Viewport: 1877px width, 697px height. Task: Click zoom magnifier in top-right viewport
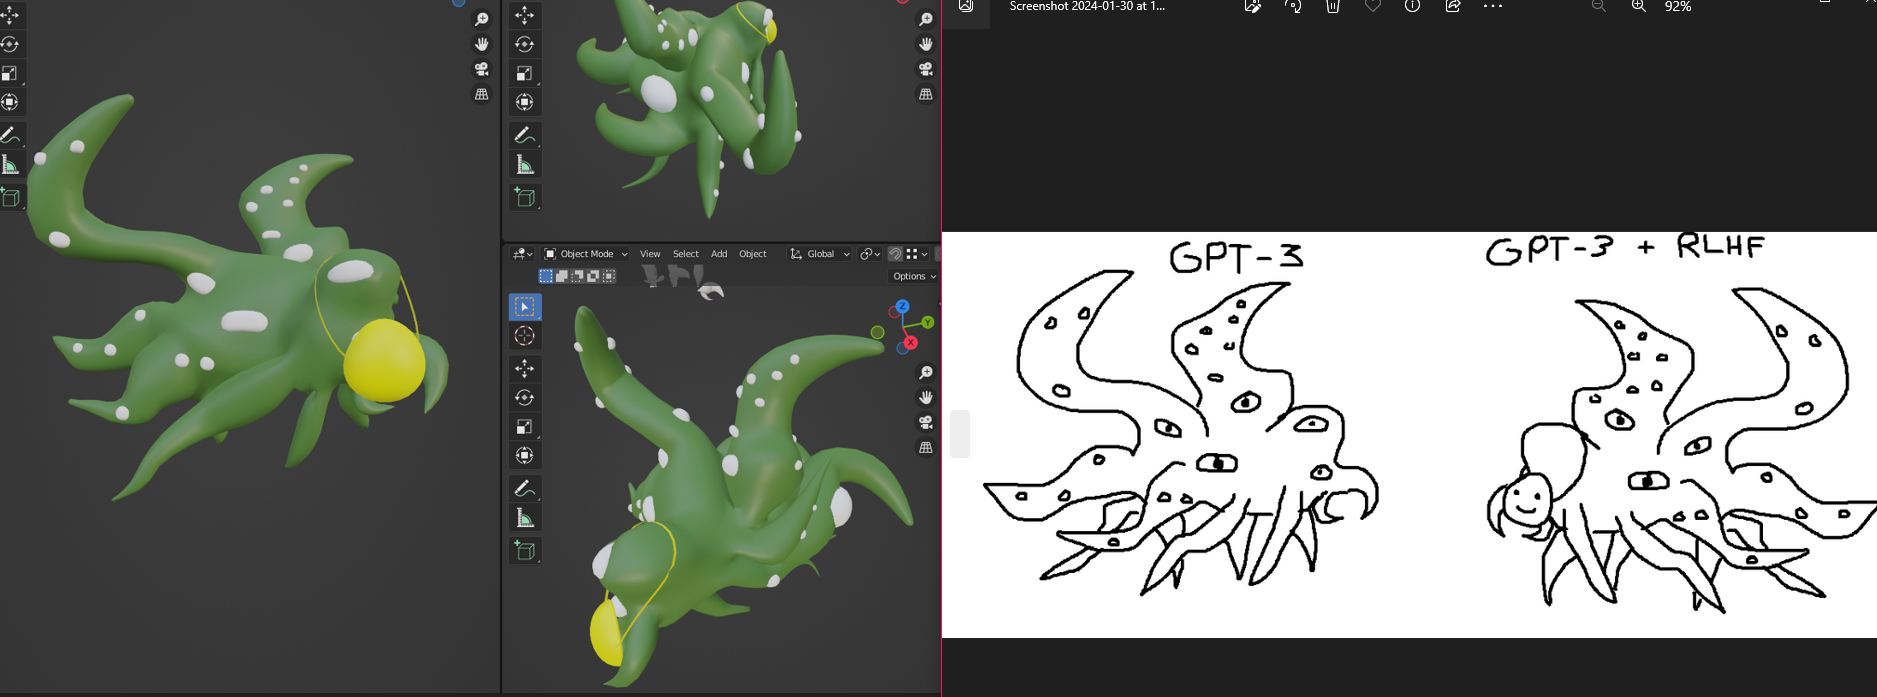926,19
